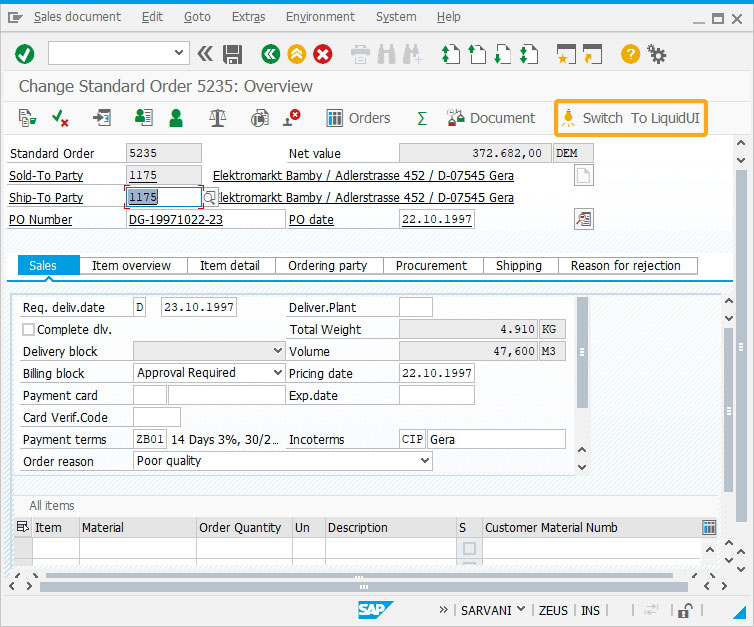Click the Incoterms location field Gera
This screenshot has height=627, width=754.
pyautogui.click(x=496, y=439)
